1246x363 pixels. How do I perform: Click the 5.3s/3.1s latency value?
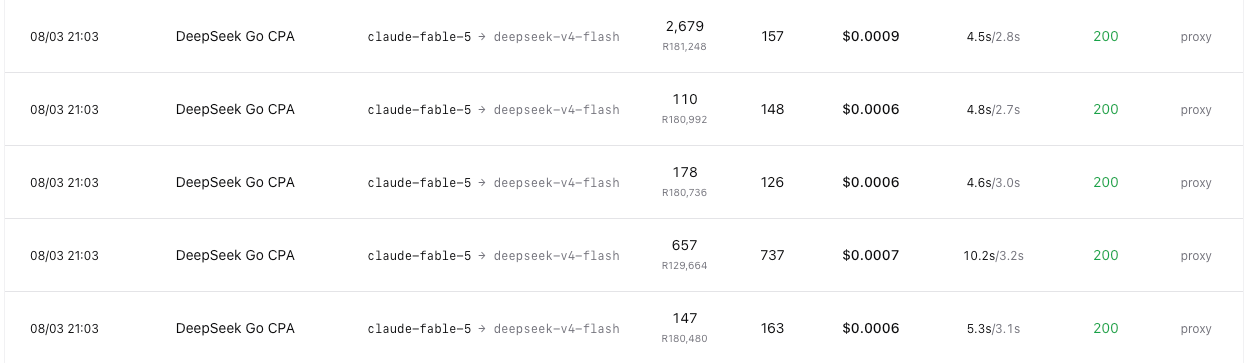point(993,329)
